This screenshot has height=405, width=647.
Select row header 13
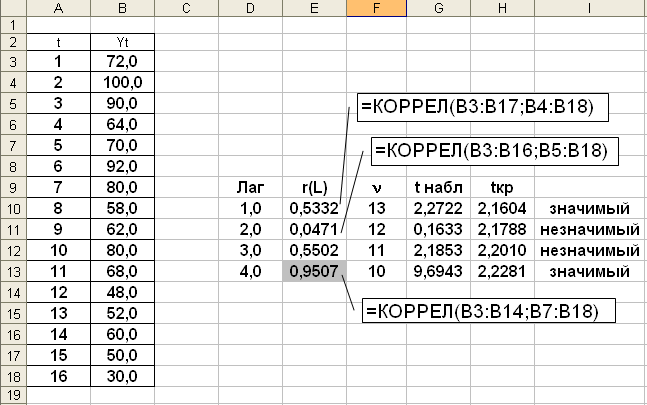pos(13,272)
